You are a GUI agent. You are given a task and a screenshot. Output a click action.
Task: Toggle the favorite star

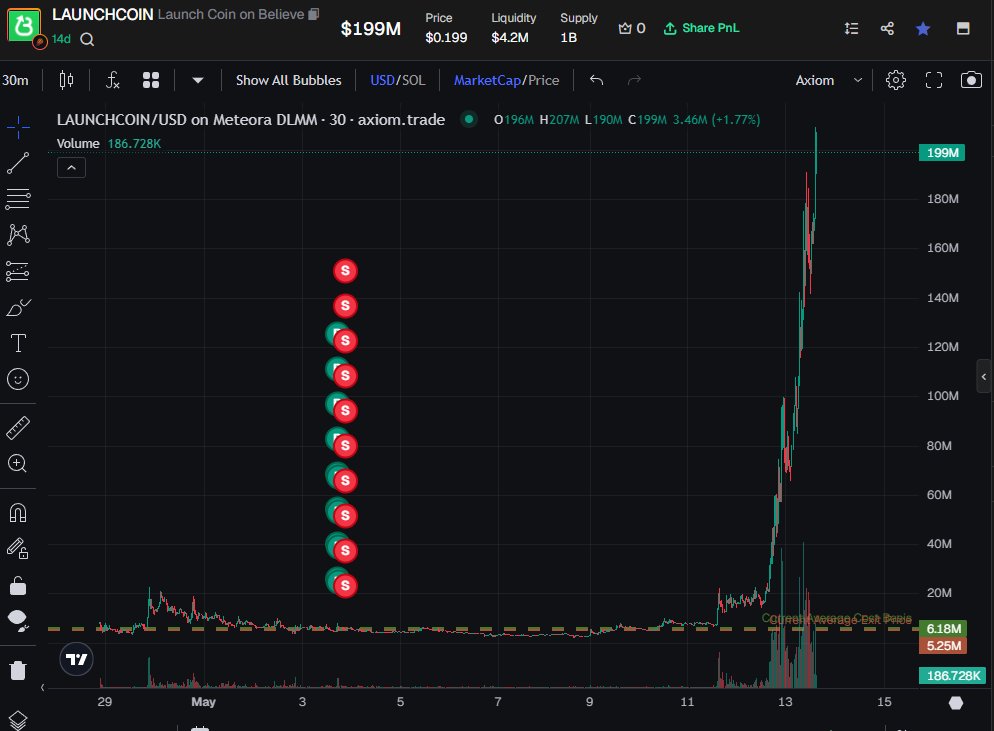click(923, 28)
